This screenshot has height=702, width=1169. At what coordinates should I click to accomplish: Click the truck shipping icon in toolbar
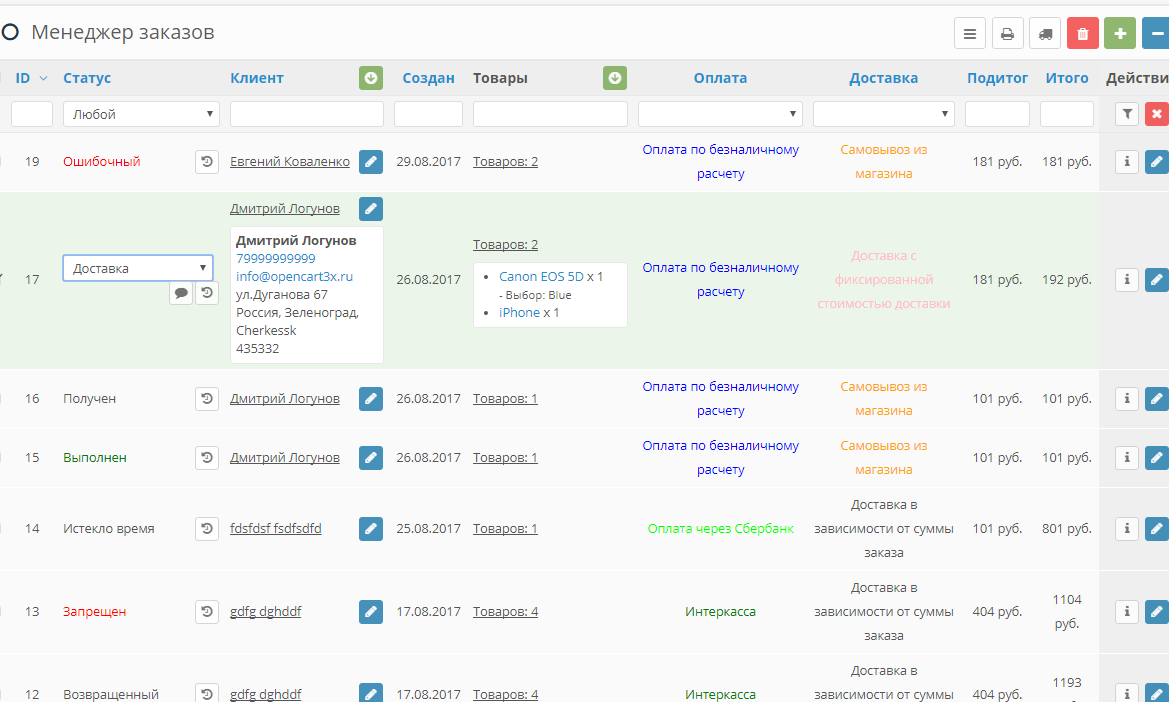1045,34
